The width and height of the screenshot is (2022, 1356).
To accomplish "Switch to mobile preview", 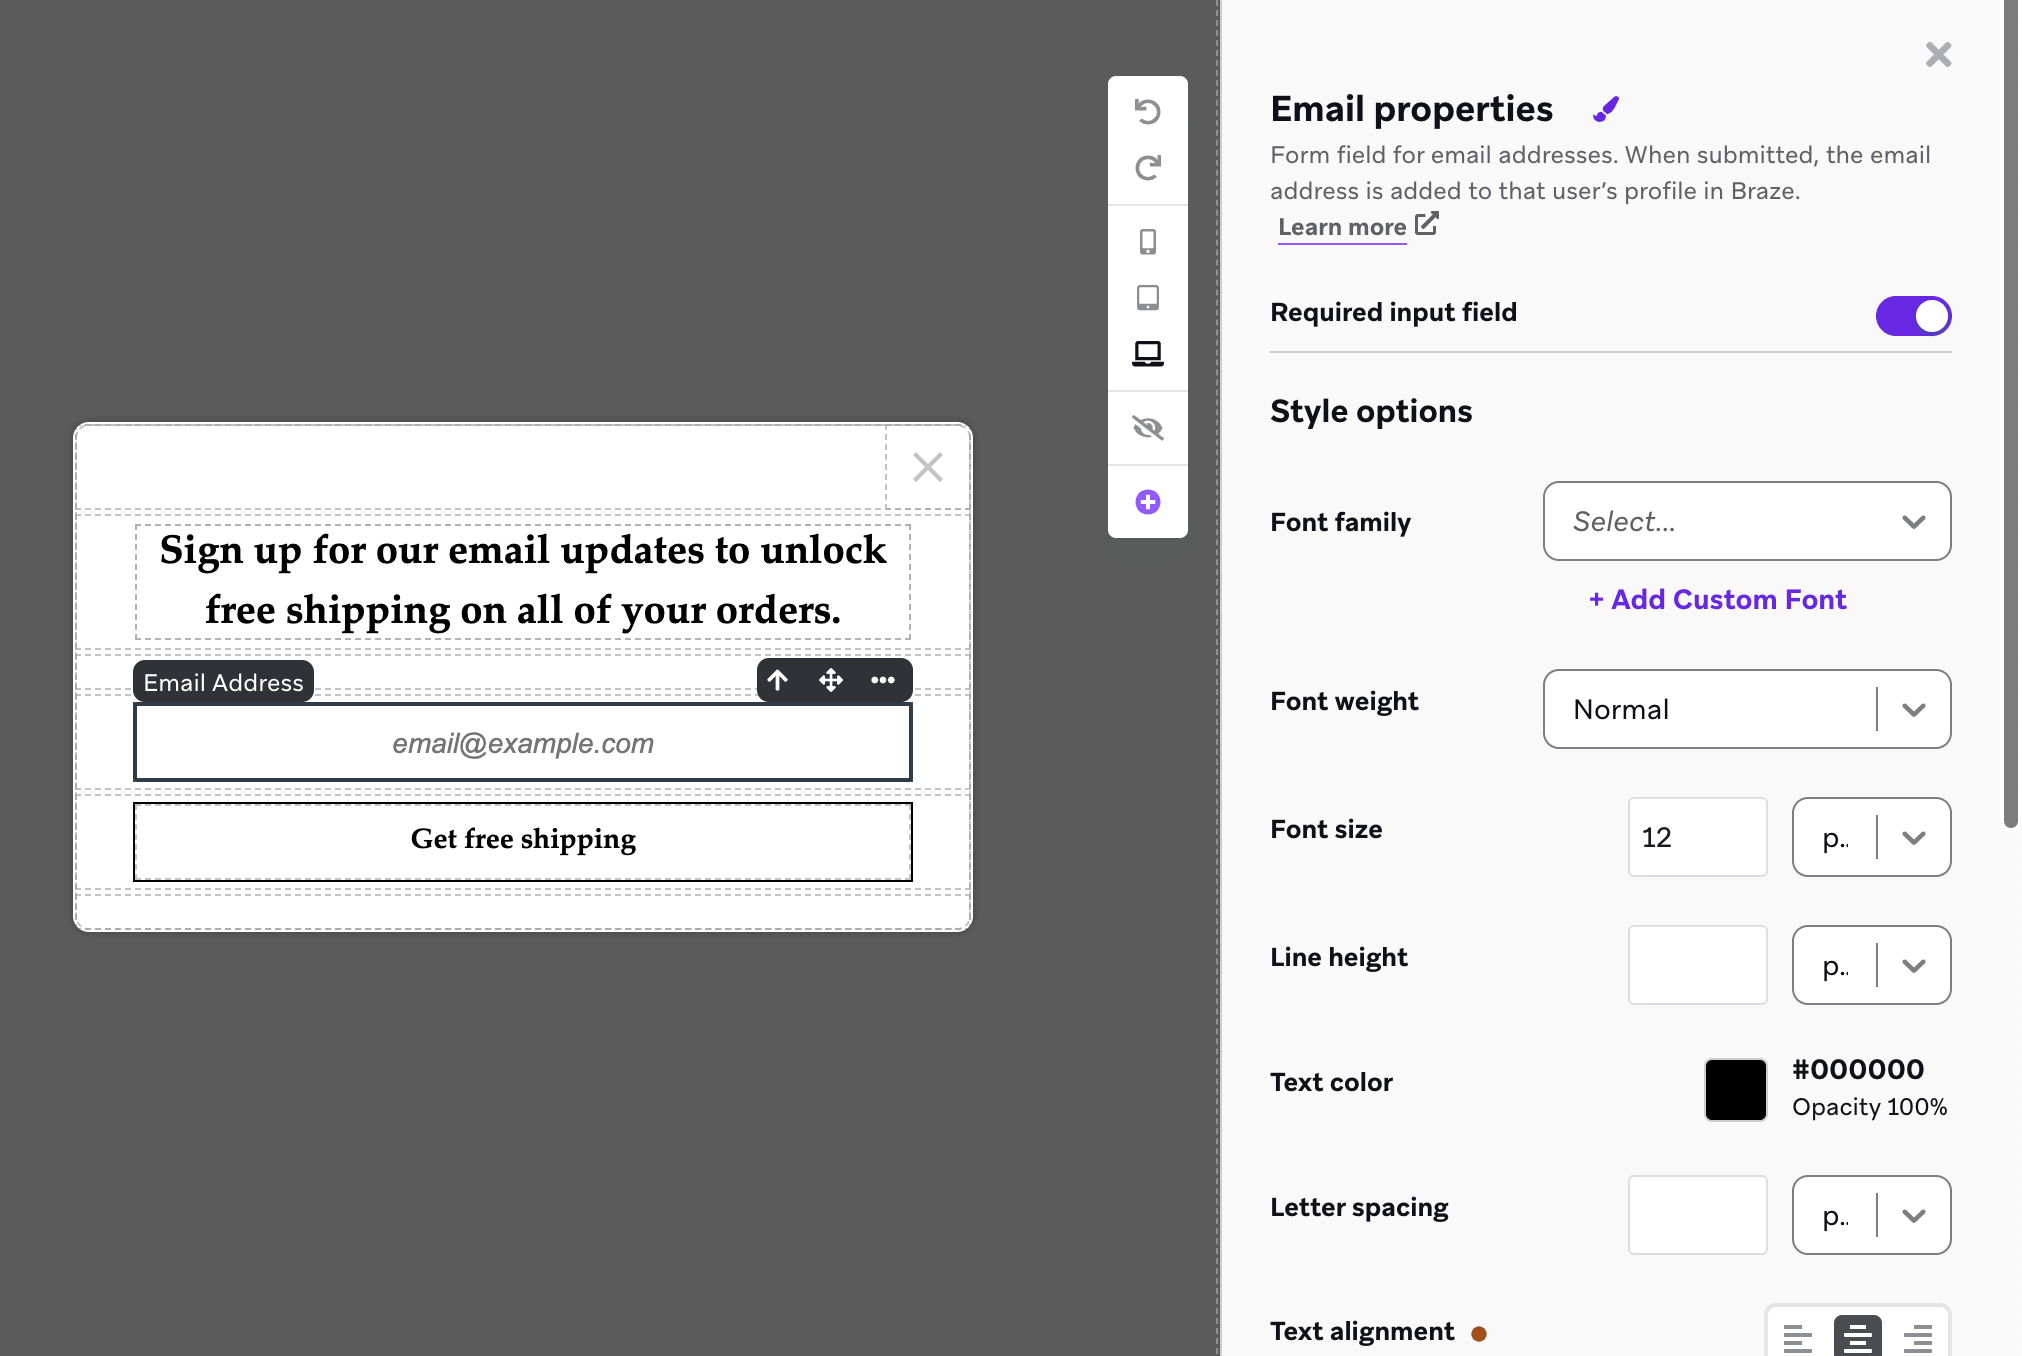I will 1147,240.
